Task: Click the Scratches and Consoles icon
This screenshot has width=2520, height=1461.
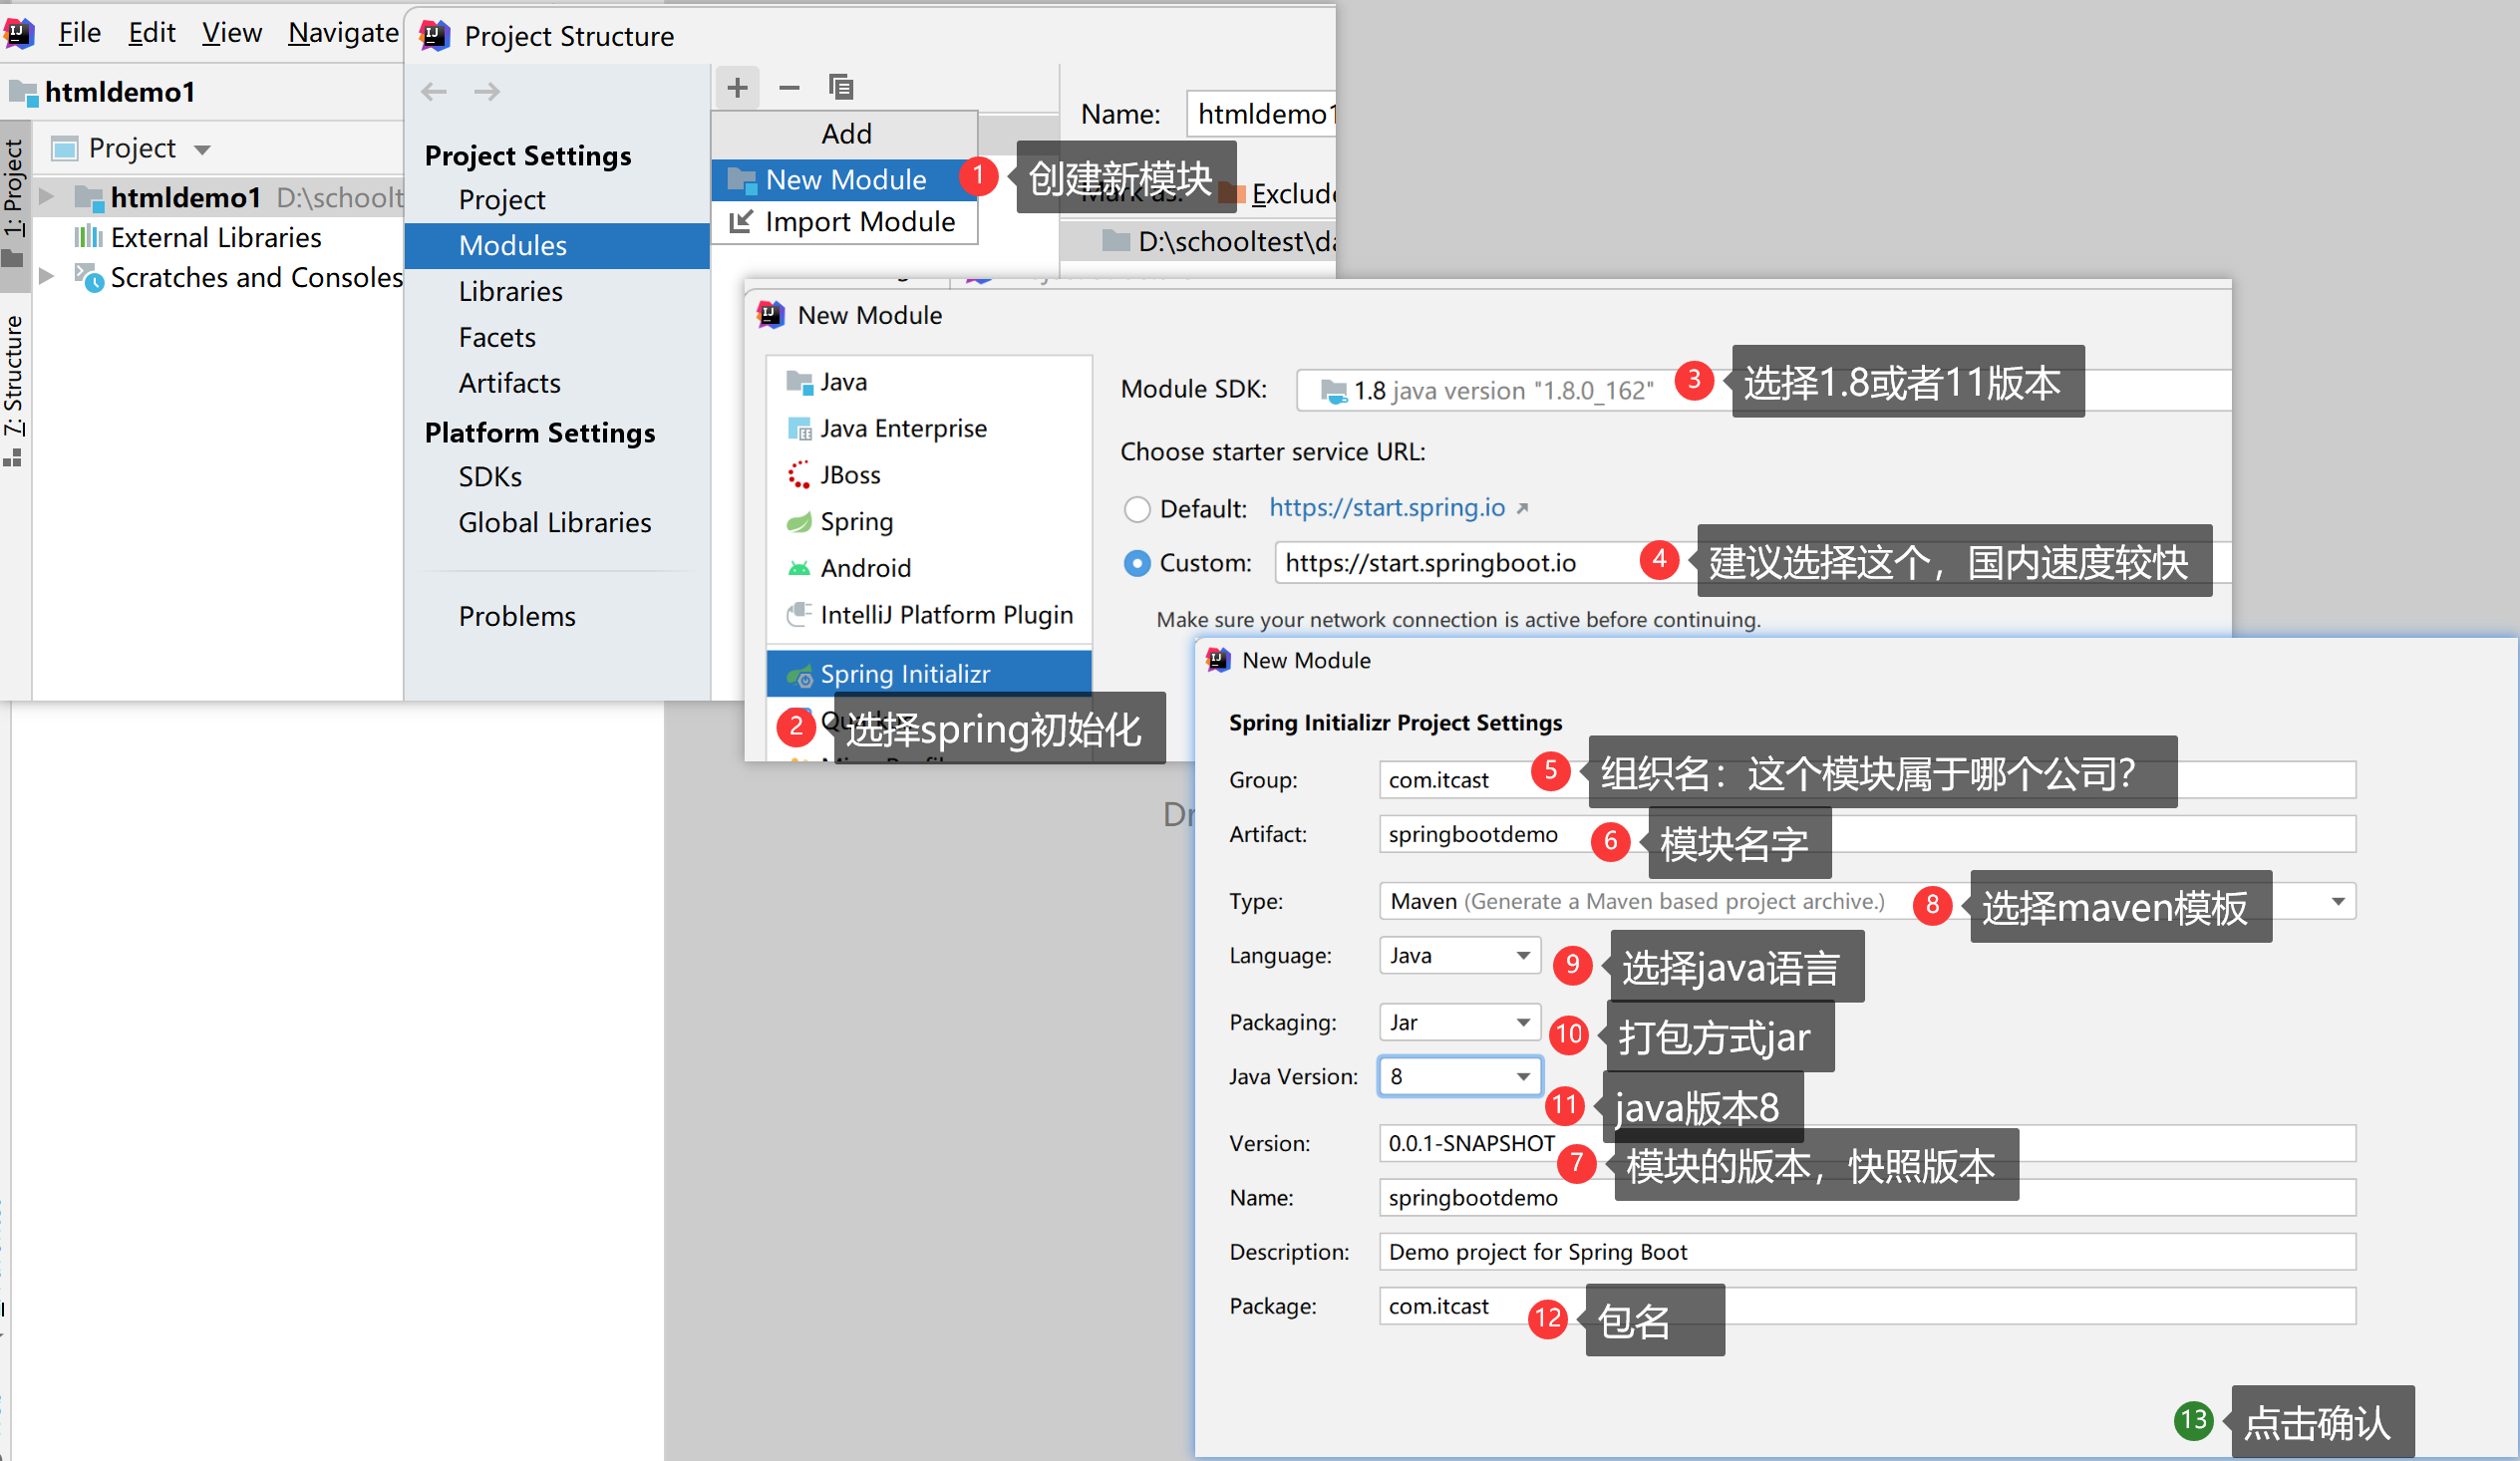Action: tap(89, 277)
